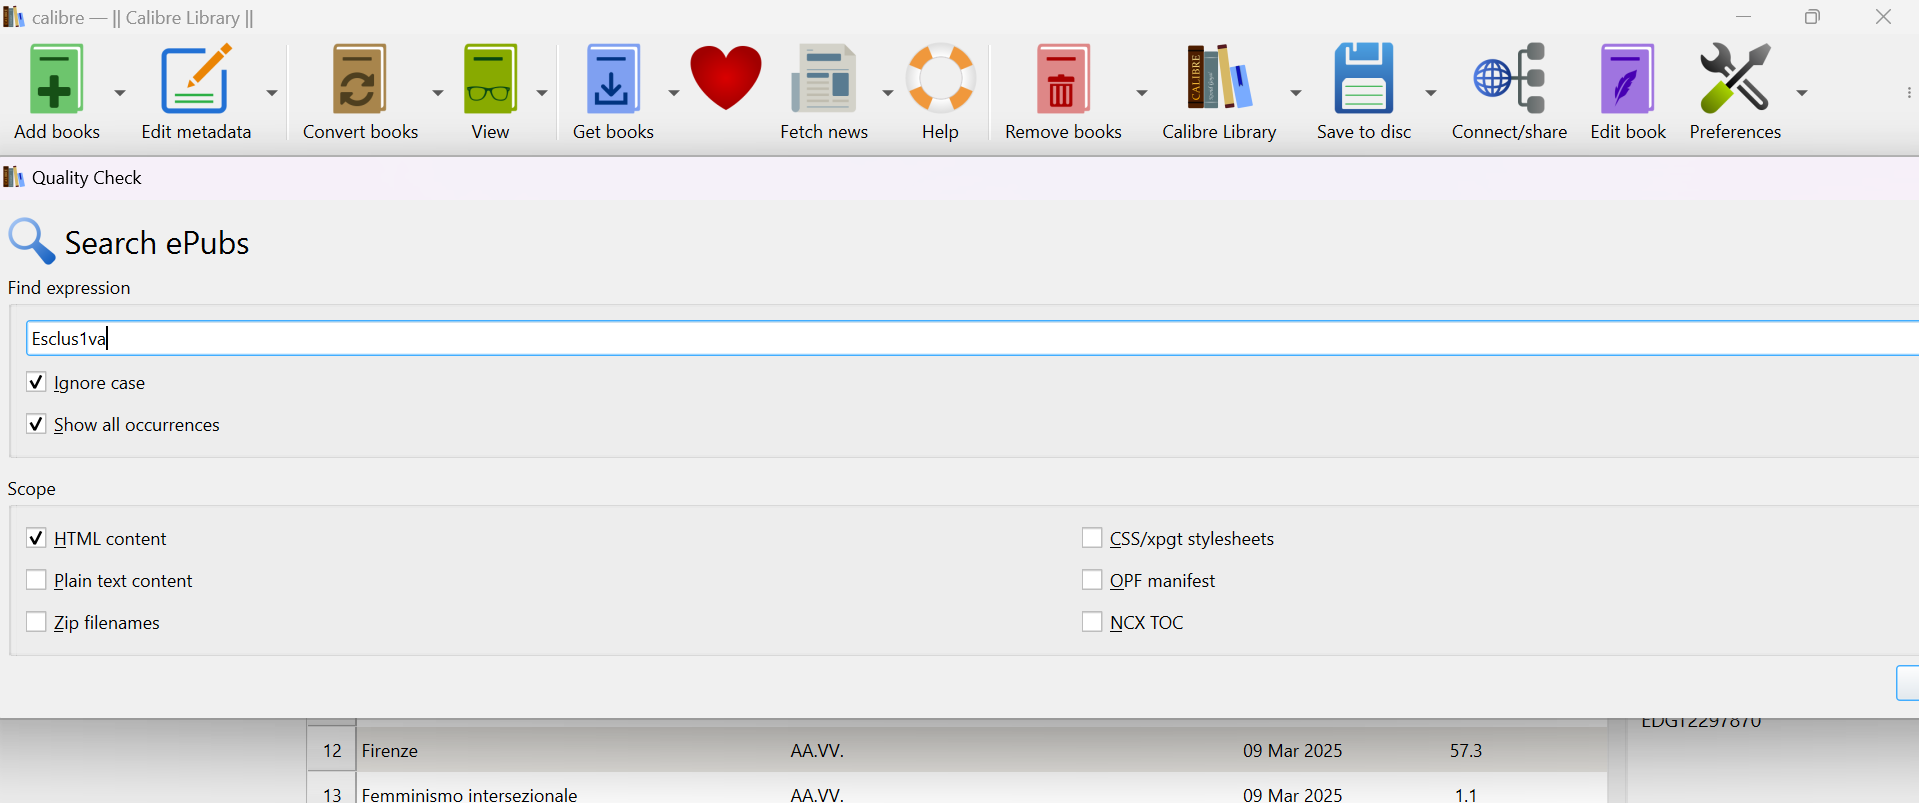Click AA.VV. author in Femminismo intersezionale row
The image size is (1919, 803).
point(817,794)
